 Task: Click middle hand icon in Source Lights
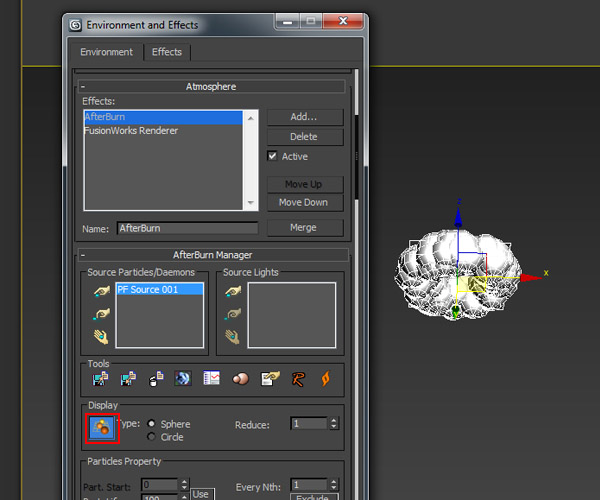(233, 314)
